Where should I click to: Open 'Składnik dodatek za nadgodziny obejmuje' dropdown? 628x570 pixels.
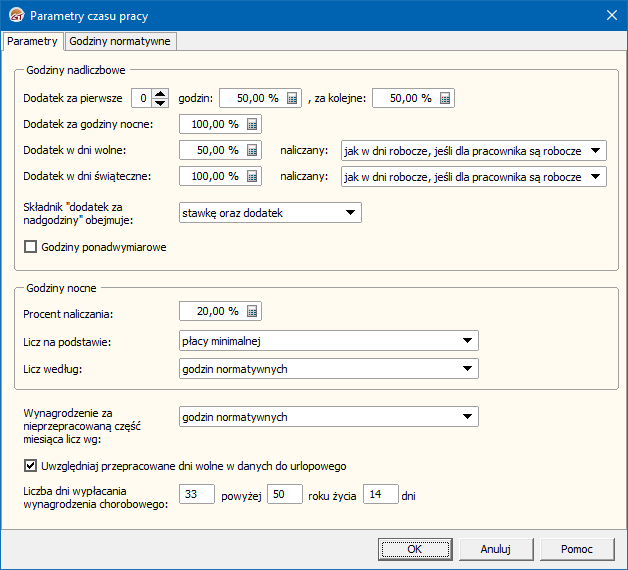click(x=350, y=212)
